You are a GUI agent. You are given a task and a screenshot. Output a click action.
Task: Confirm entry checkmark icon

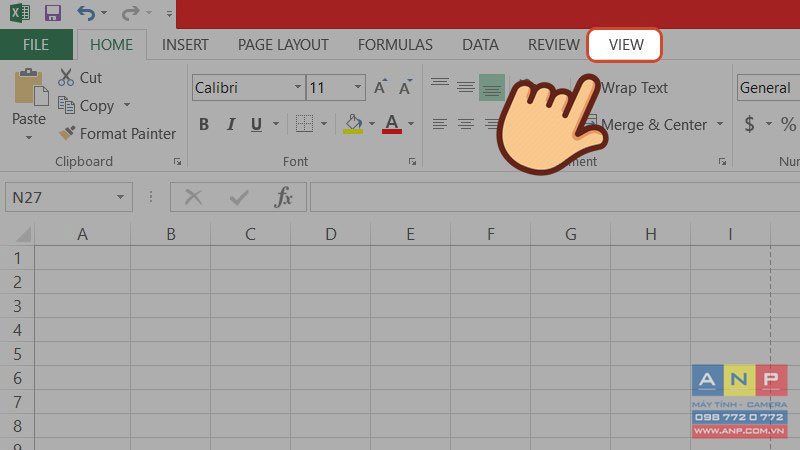(x=239, y=197)
